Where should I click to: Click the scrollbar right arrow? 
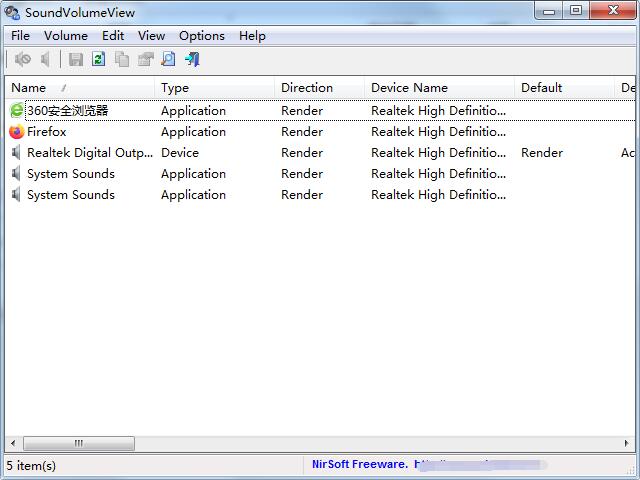point(627,443)
